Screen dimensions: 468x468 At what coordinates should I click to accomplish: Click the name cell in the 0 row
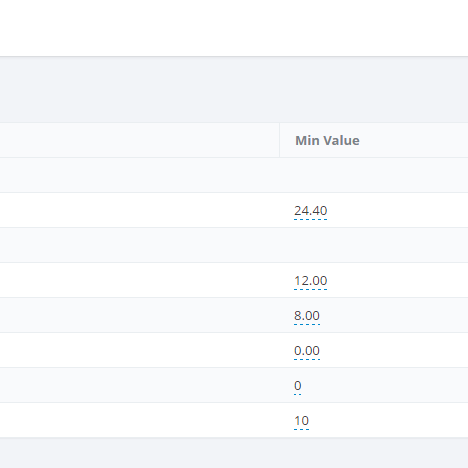[x=139, y=385]
